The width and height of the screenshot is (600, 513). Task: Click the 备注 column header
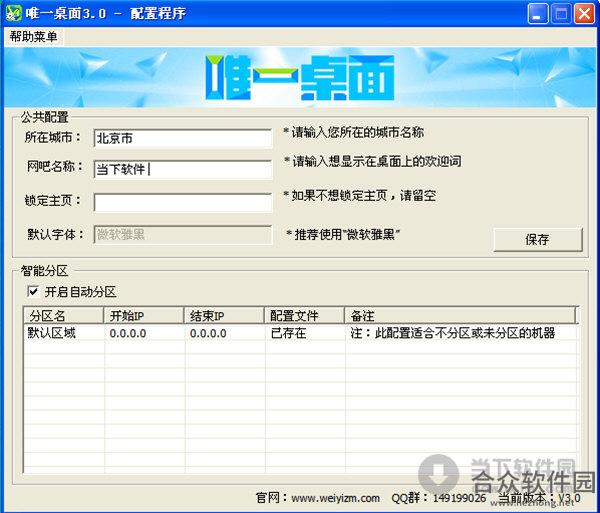tap(461, 316)
